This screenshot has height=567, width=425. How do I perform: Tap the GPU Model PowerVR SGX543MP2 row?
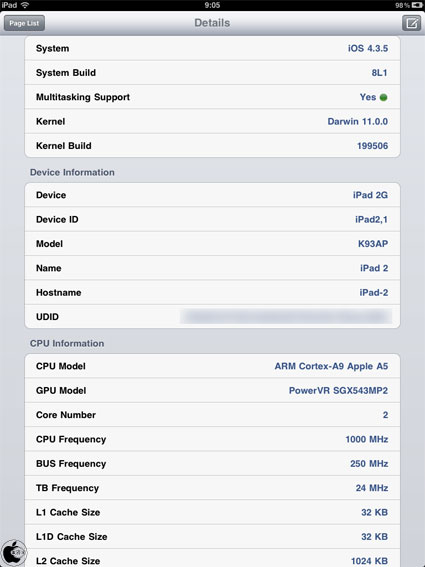(x=212, y=391)
